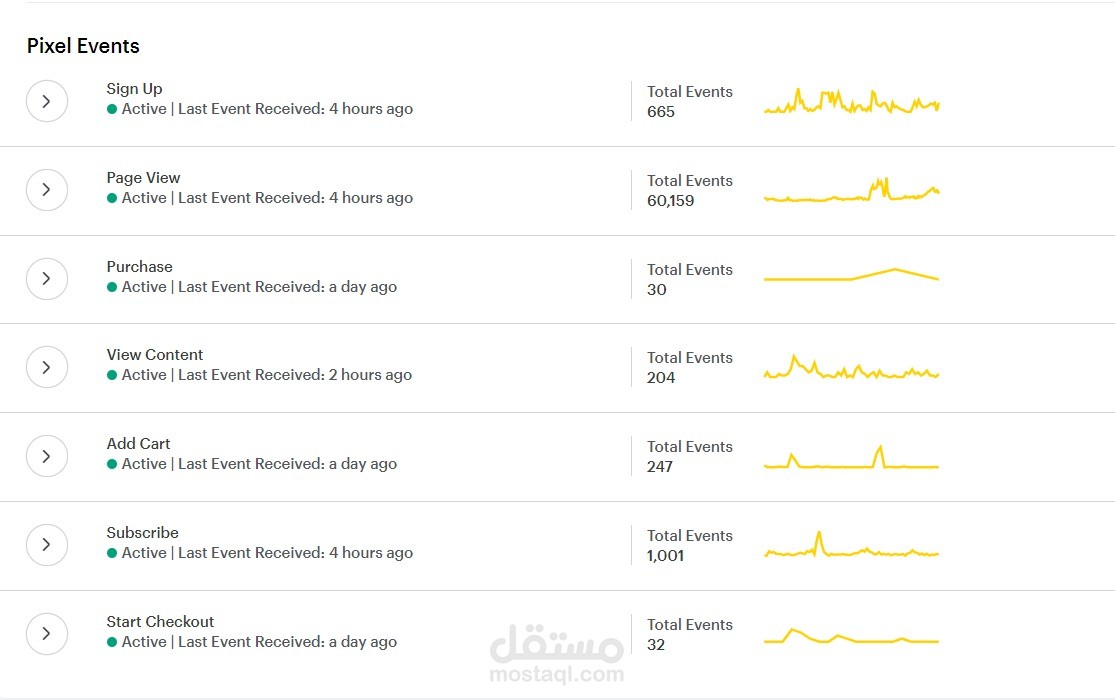Click the View Content sparkline graph
This screenshot has height=700, width=1115.
click(851, 369)
